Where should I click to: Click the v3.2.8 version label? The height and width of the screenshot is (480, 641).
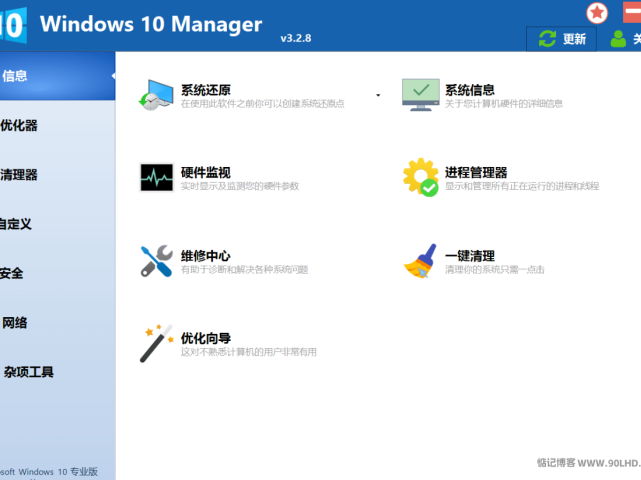296,38
